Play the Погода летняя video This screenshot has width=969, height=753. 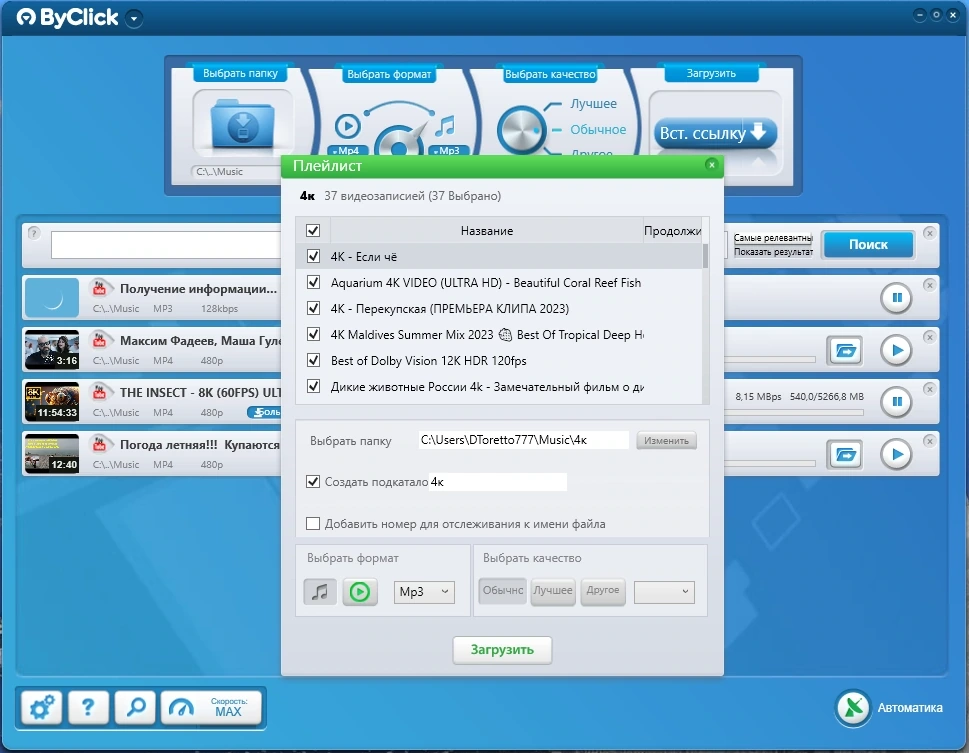click(x=896, y=454)
